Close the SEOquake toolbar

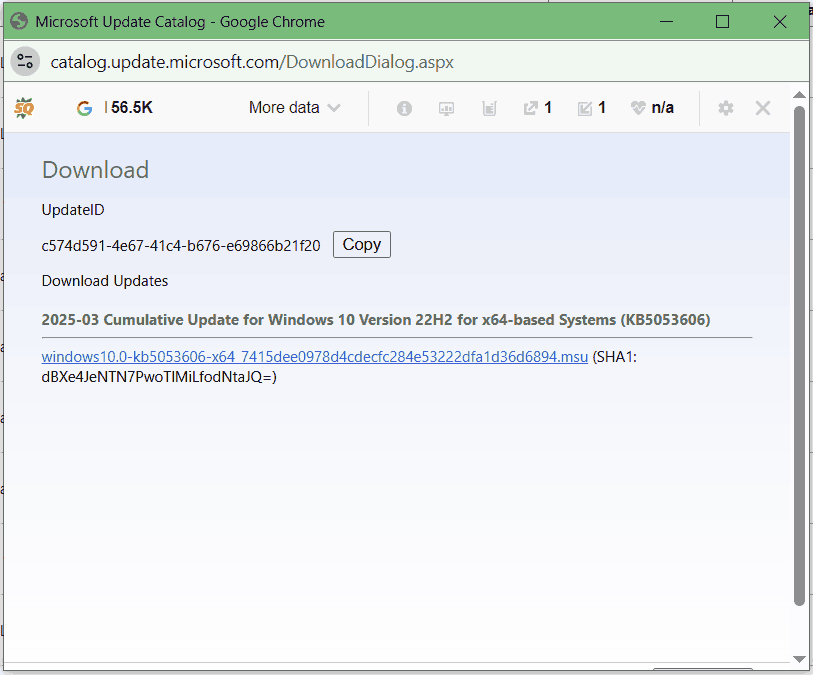pos(763,108)
